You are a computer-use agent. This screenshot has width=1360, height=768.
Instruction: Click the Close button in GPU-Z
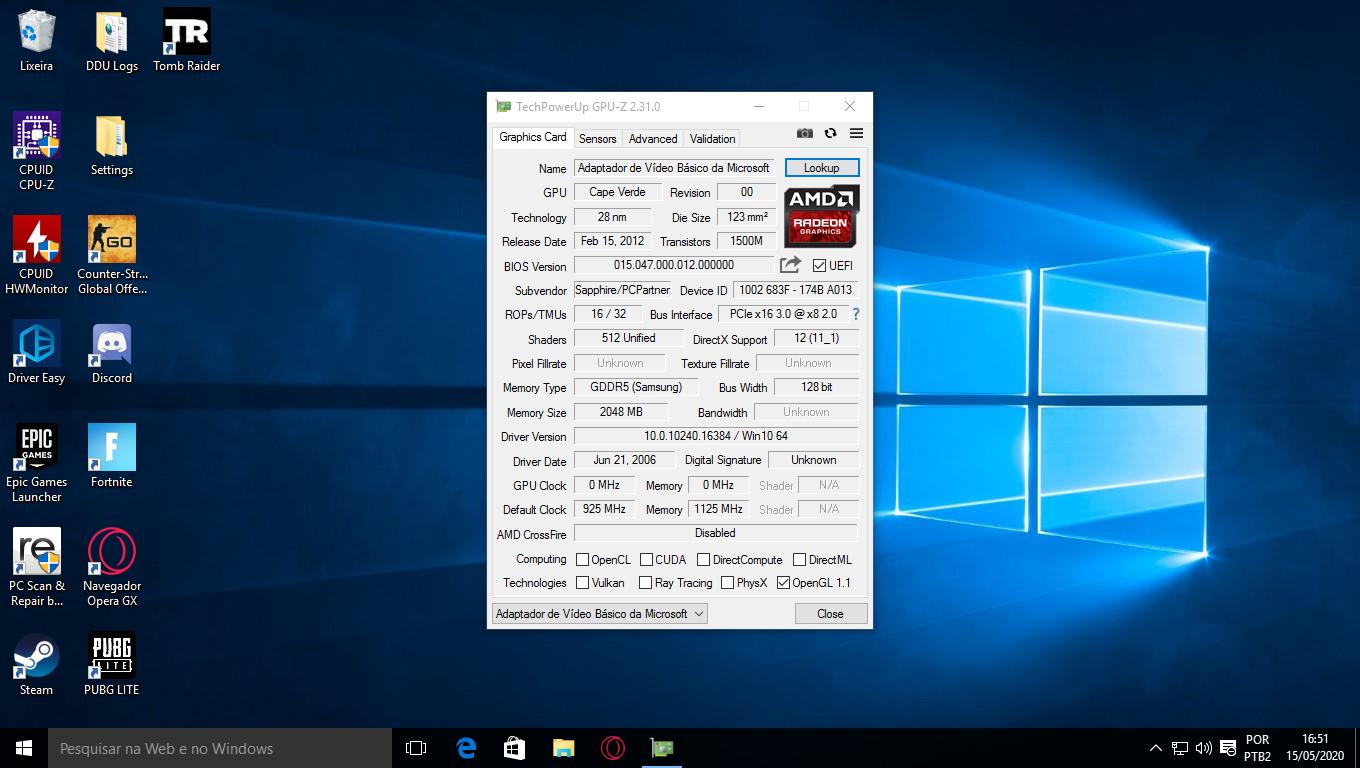coord(830,614)
